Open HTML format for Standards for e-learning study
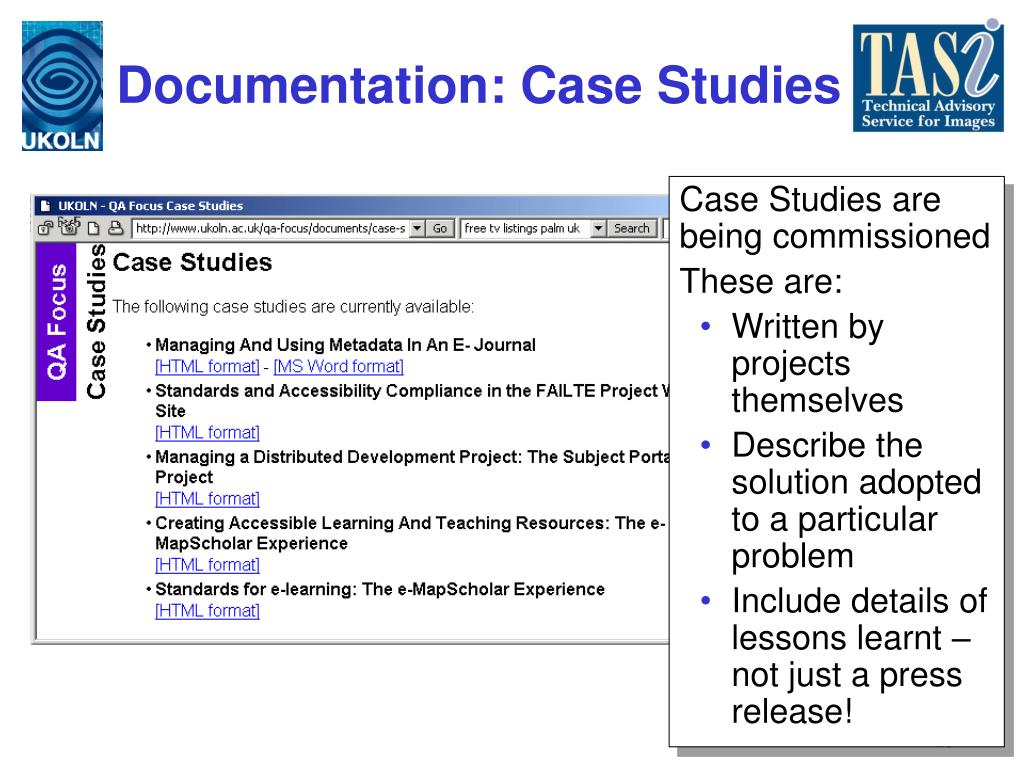 207,611
